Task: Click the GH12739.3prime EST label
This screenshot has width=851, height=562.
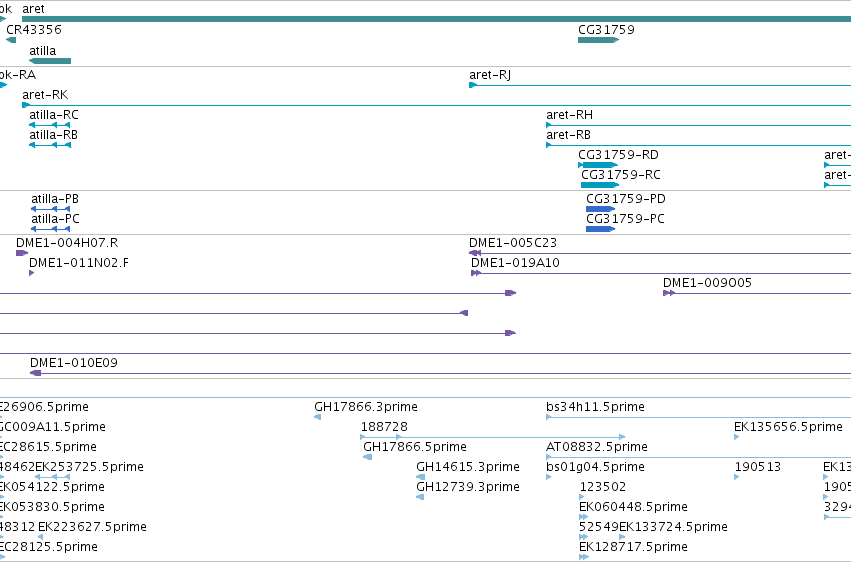Action: [x=468, y=487]
